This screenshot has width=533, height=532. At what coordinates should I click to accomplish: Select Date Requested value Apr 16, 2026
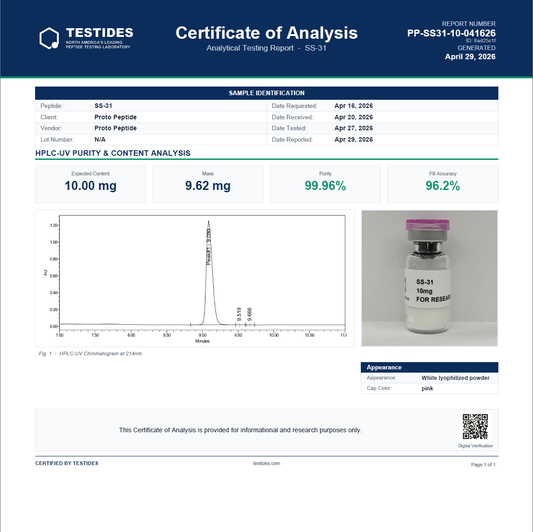354,106
